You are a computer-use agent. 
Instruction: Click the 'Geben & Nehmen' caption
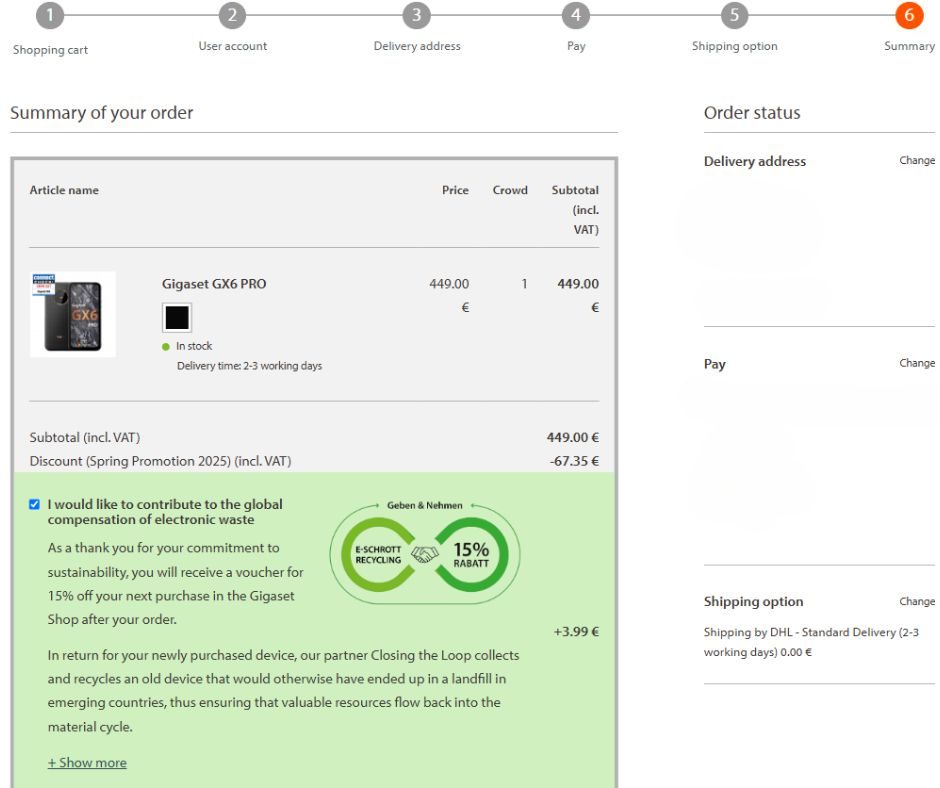point(424,506)
